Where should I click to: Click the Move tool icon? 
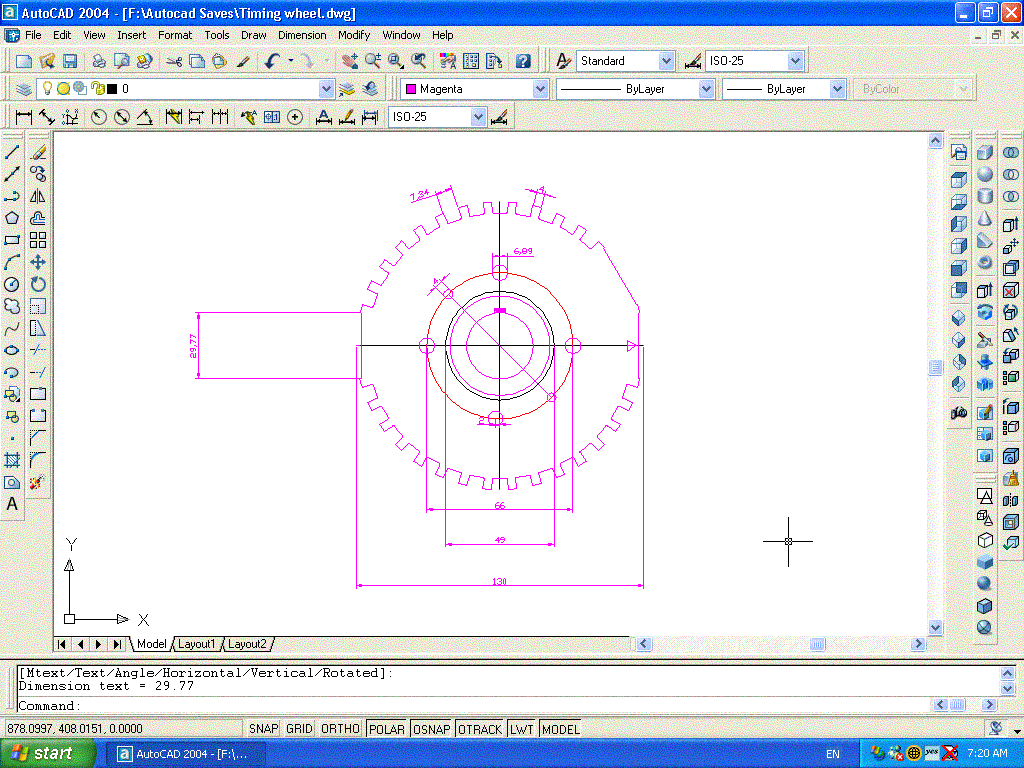point(38,262)
